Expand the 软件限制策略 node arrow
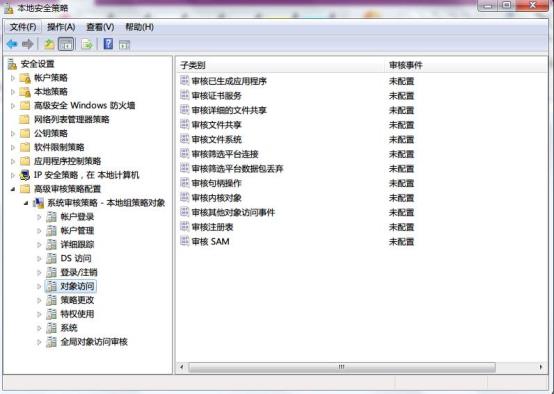The height and width of the screenshot is (394, 554). [x=13, y=147]
